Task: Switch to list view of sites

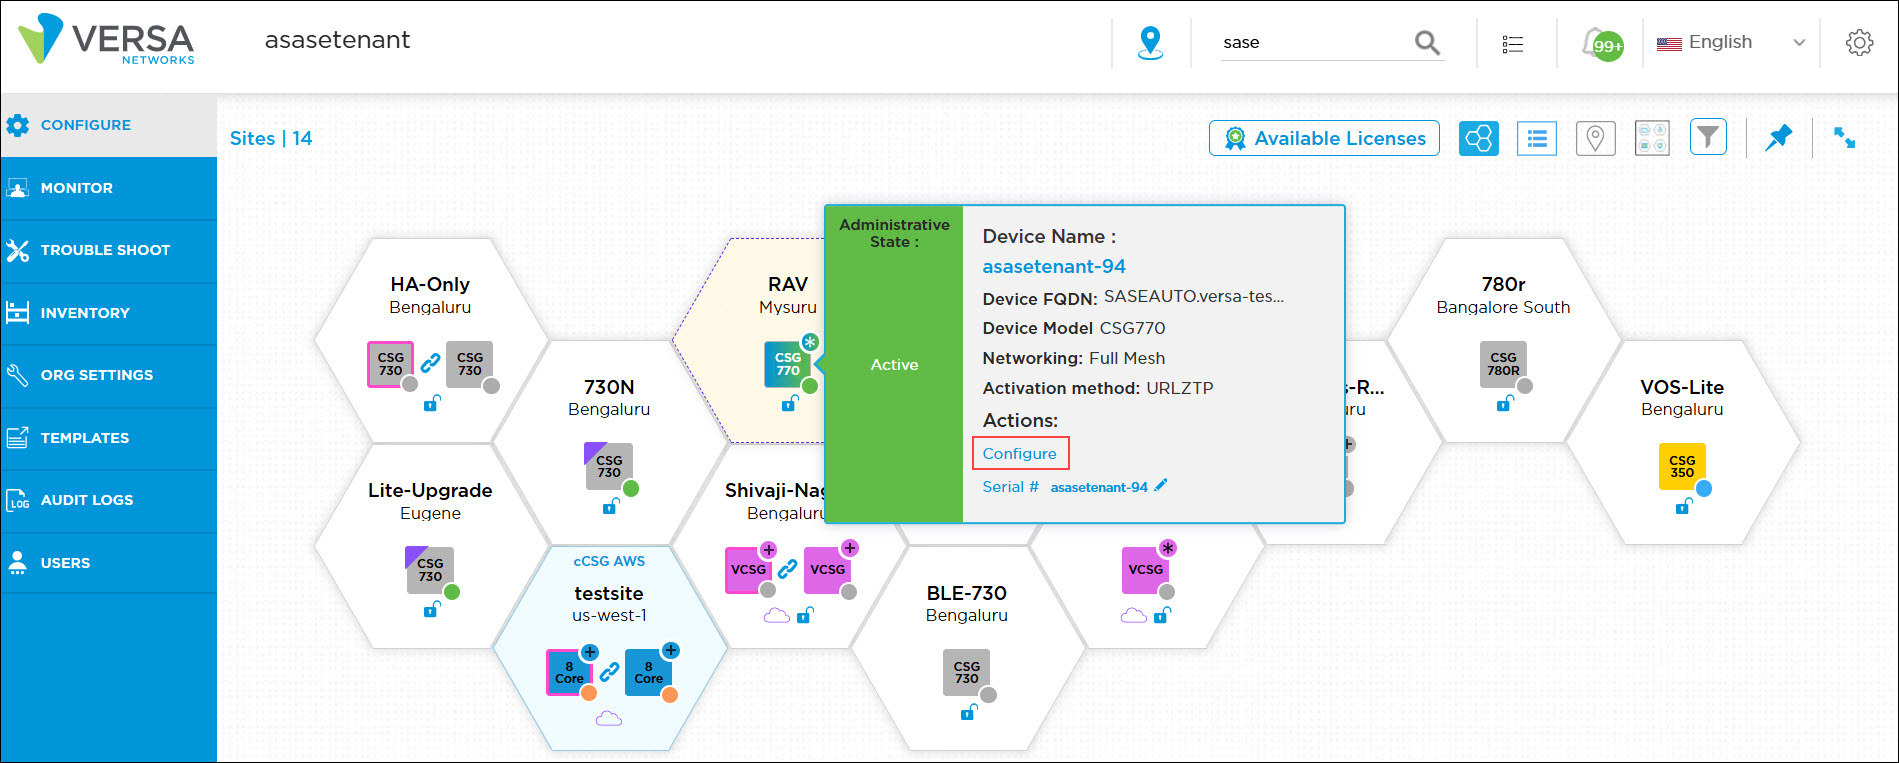Action: [x=1537, y=138]
